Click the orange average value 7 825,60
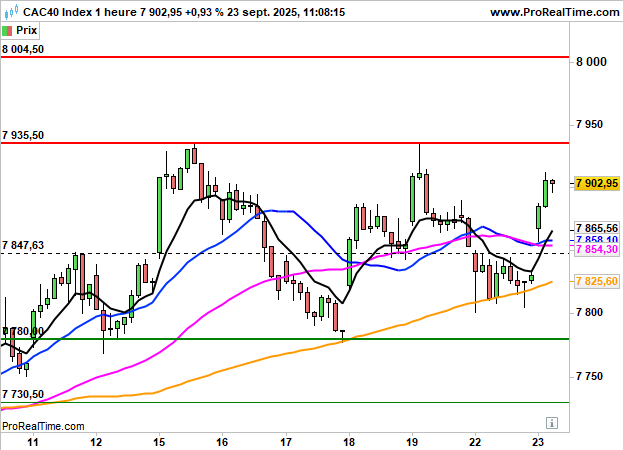 [596, 282]
